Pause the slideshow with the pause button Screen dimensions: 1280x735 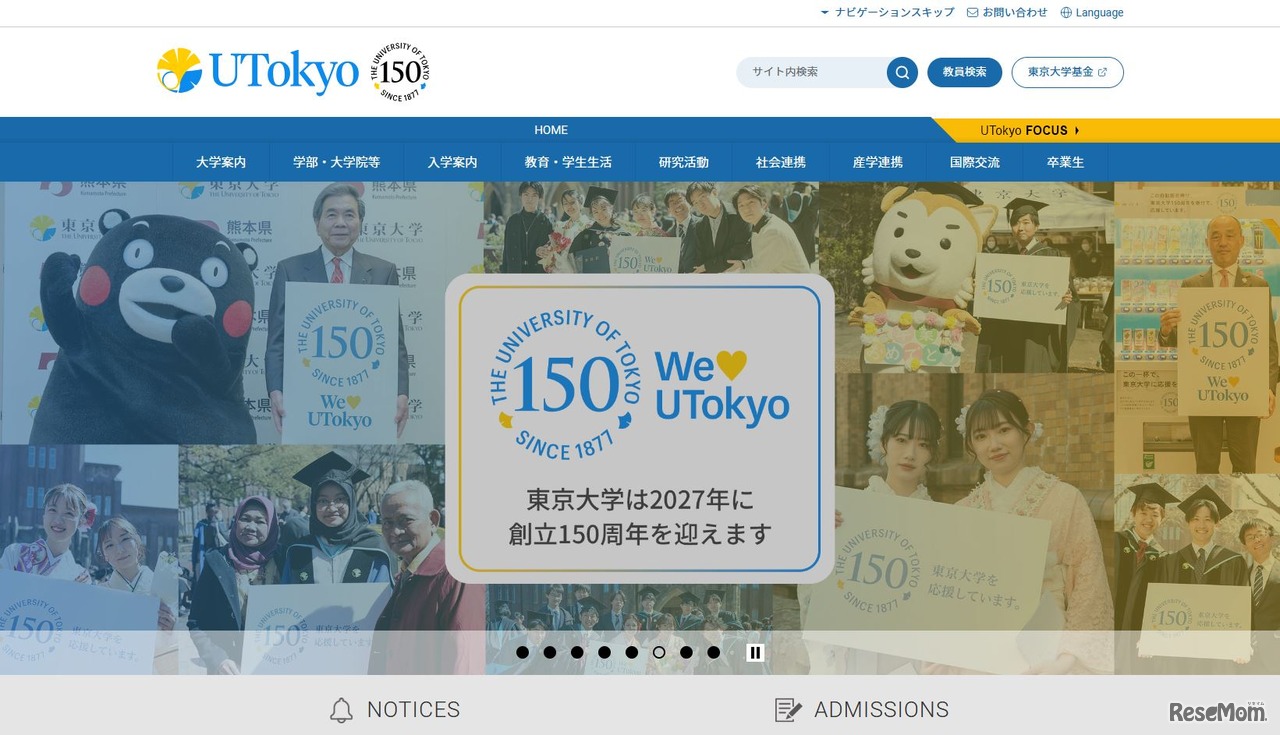[x=755, y=652]
